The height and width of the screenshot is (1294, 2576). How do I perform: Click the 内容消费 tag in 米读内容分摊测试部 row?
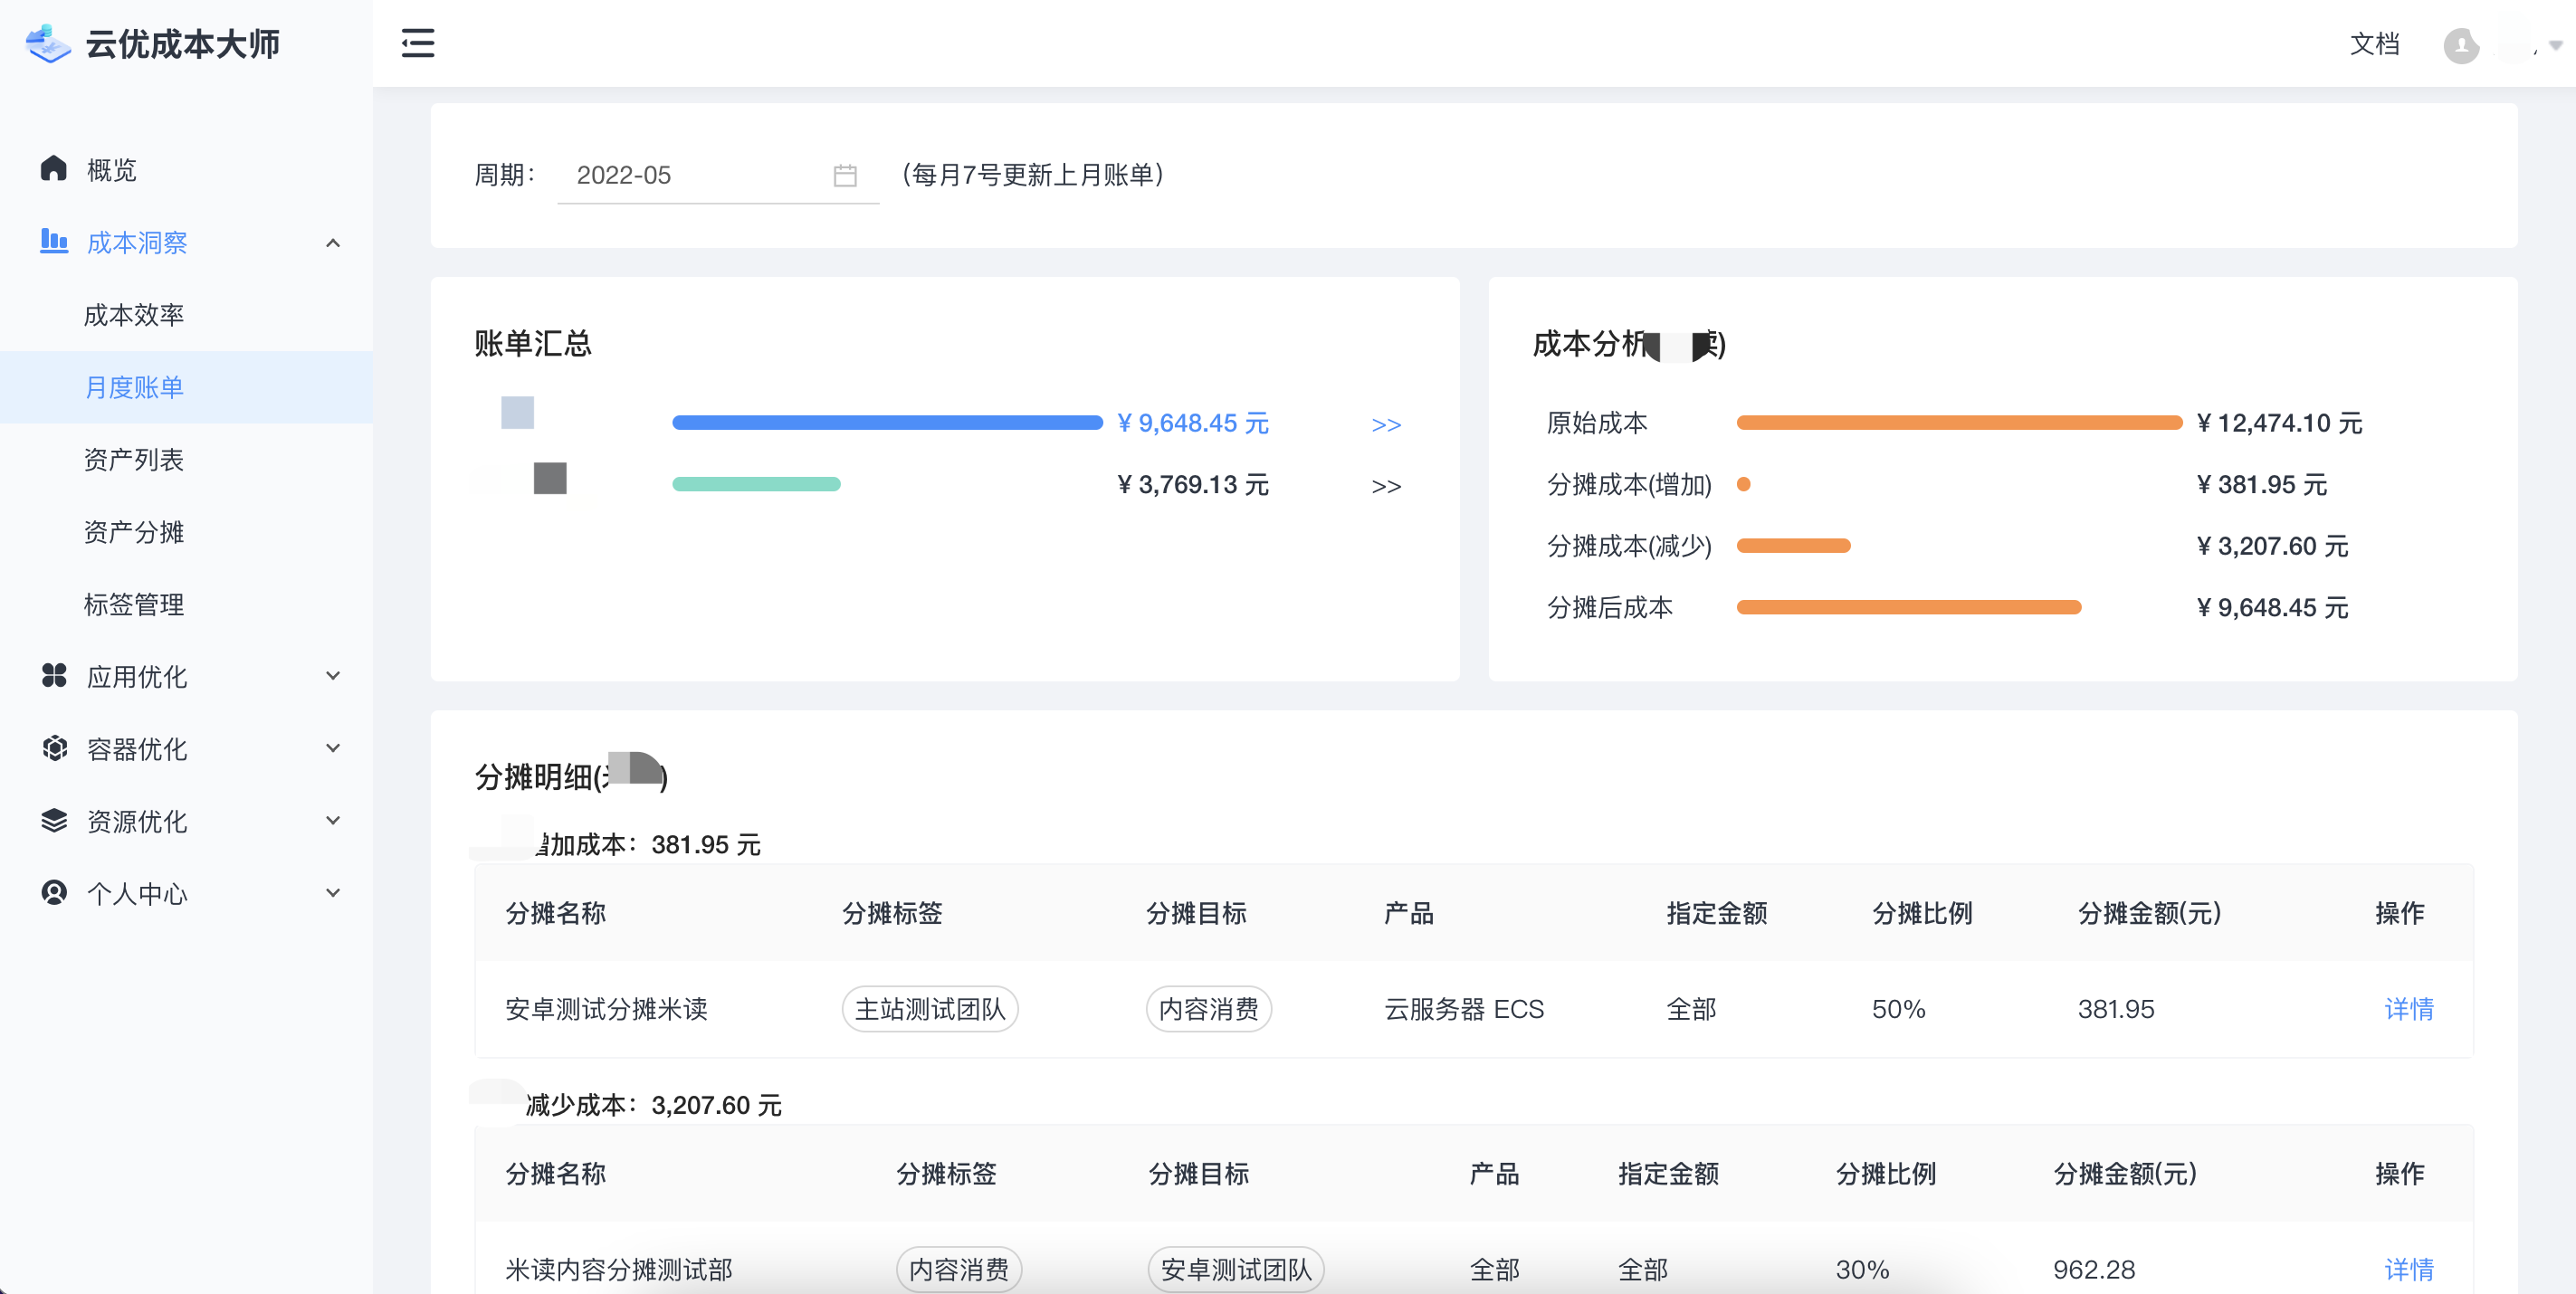point(959,1269)
